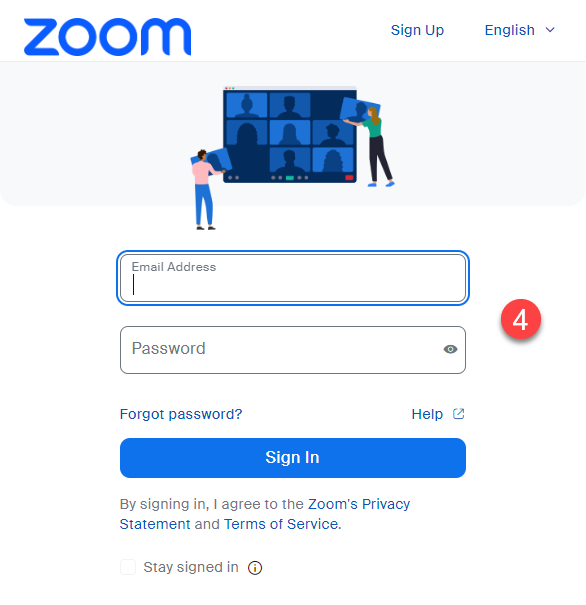Click the blue Sign In button
This screenshot has height=605, width=586.
point(293,458)
